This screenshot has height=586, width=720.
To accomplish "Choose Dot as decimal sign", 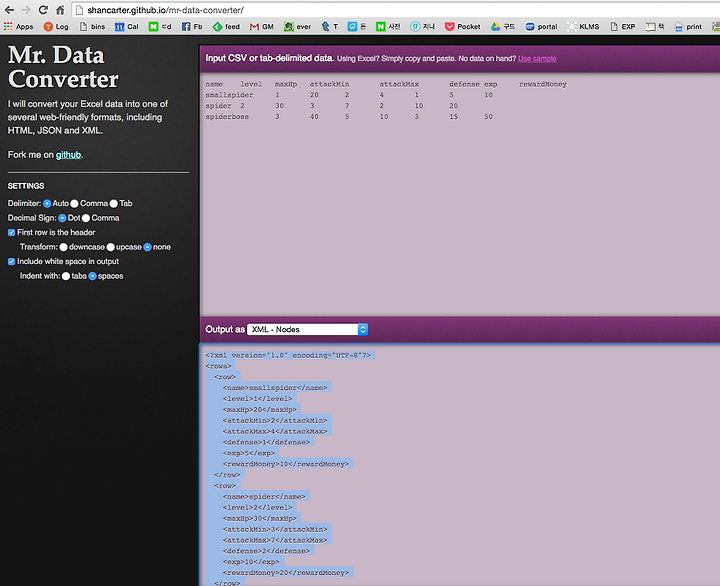I will [62, 218].
